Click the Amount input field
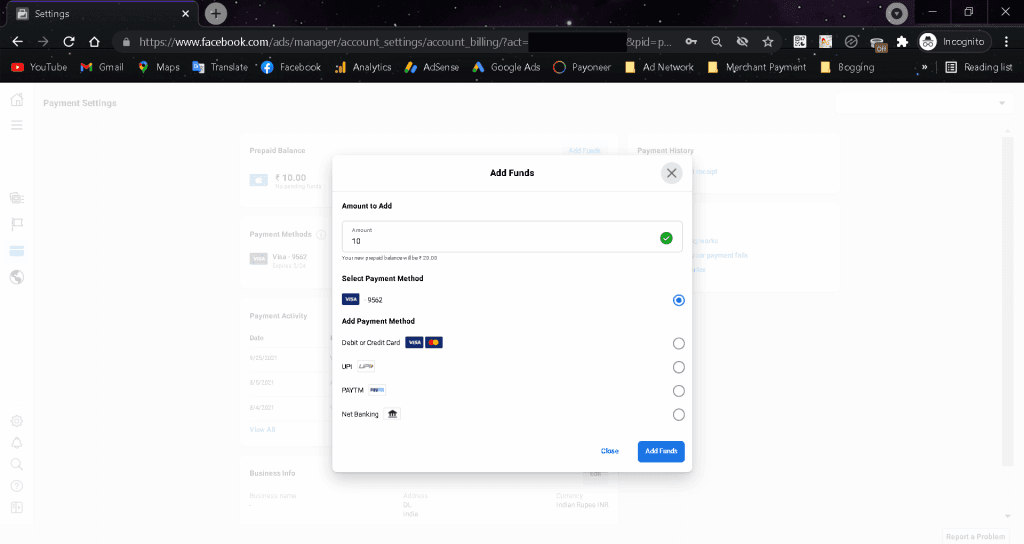Image resolution: width=1024 pixels, height=544 pixels. point(512,236)
